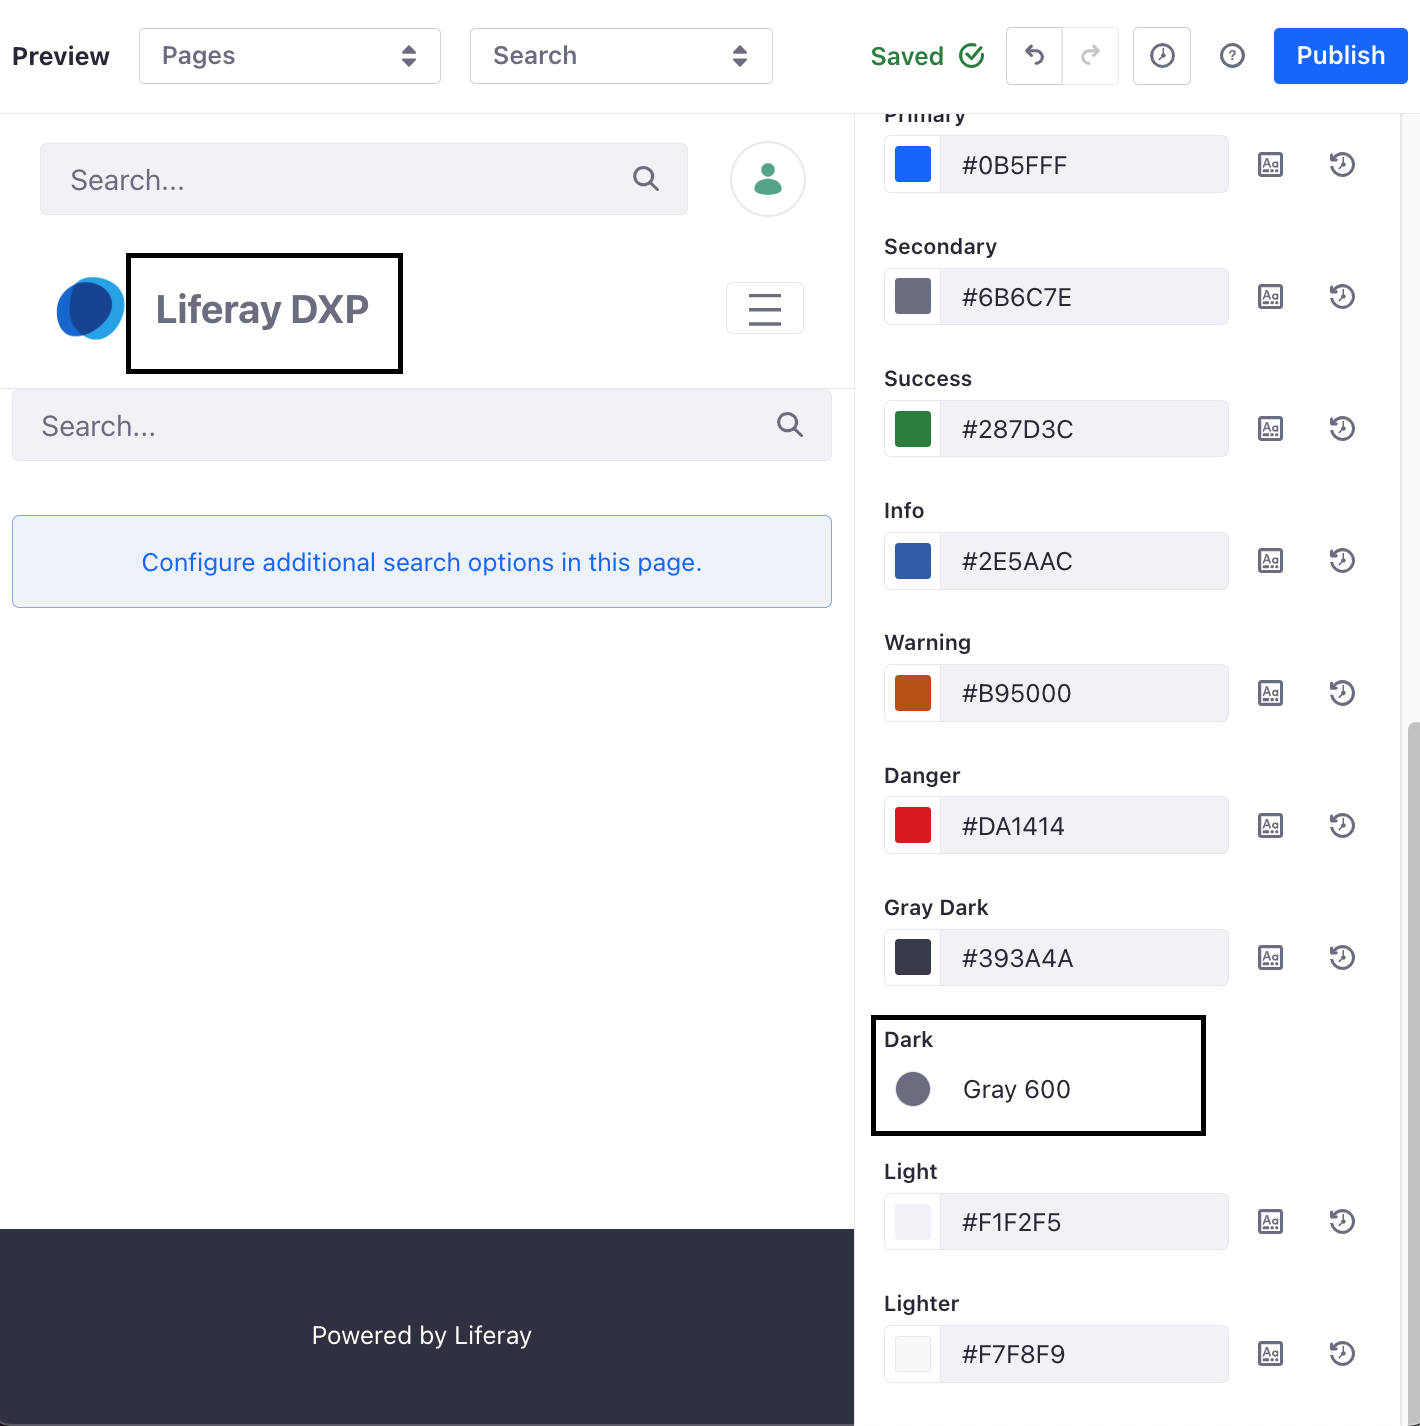Click value-from-stylebook icon for Secondary

[1270, 296]
